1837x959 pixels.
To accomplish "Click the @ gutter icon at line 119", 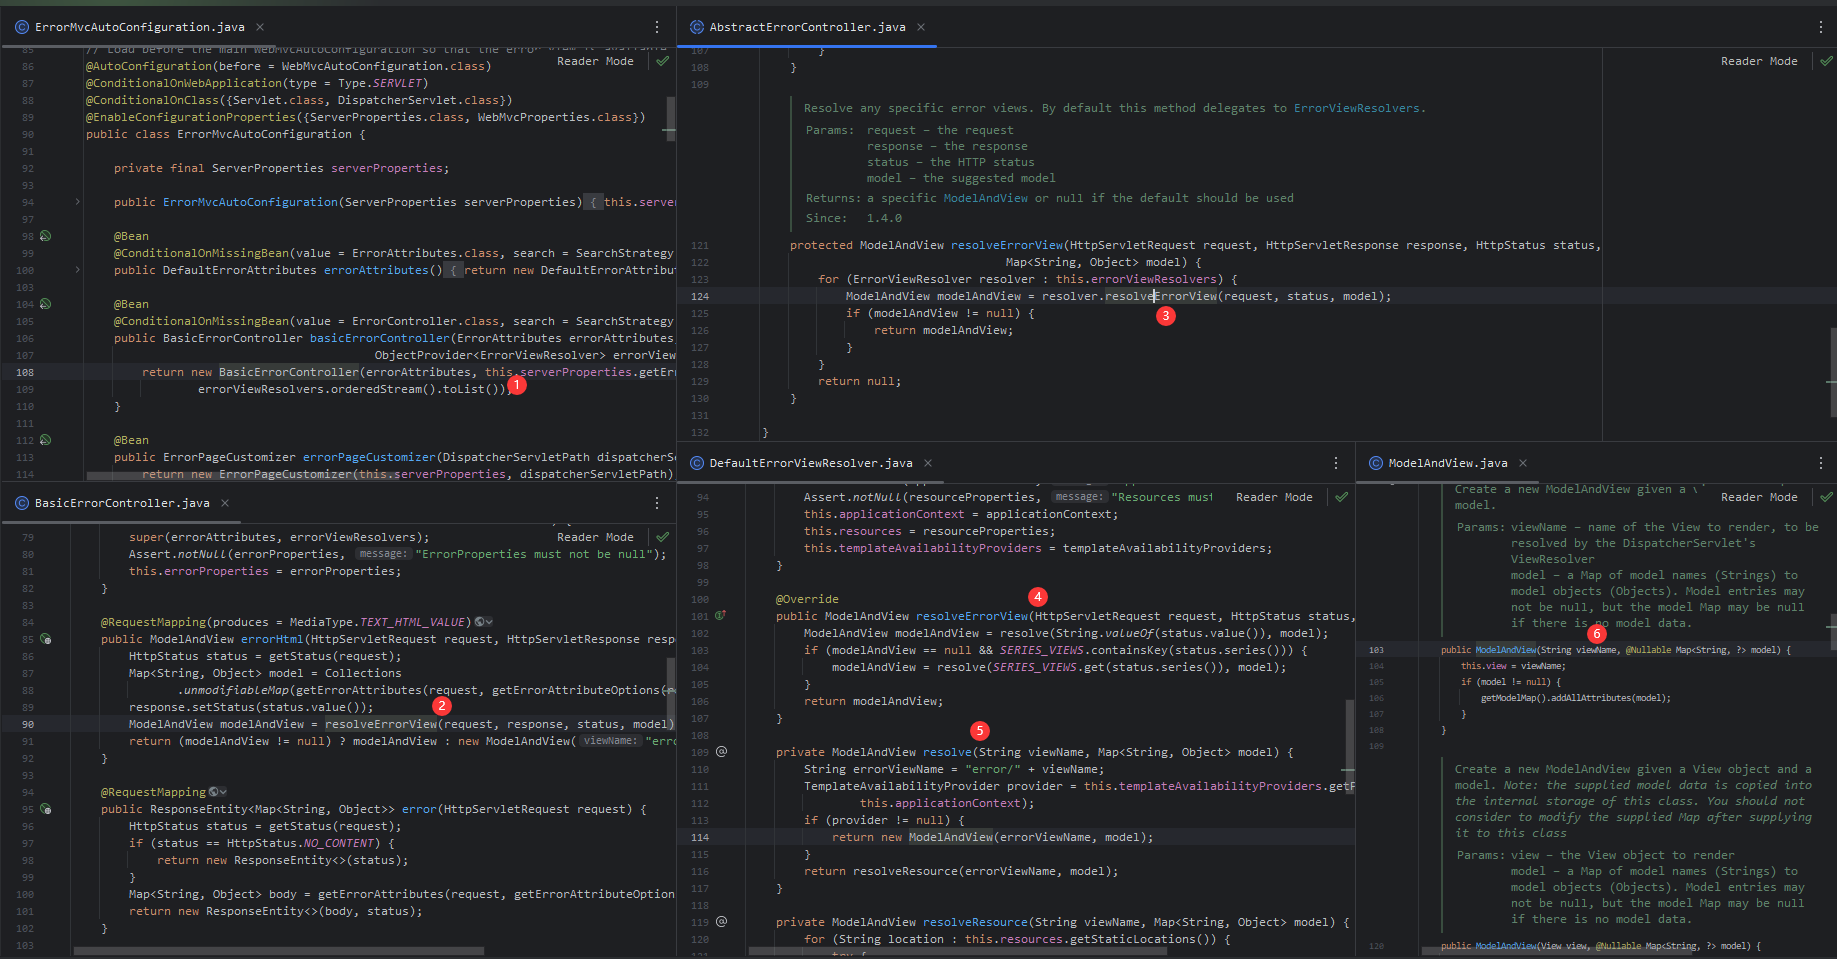I will [x=721, y=922].
